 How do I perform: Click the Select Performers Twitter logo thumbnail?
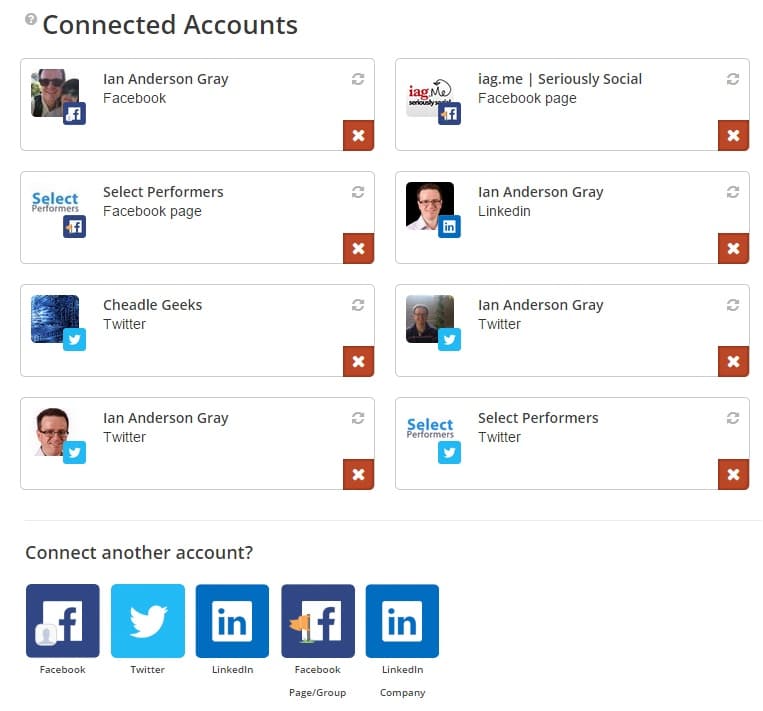430,428
